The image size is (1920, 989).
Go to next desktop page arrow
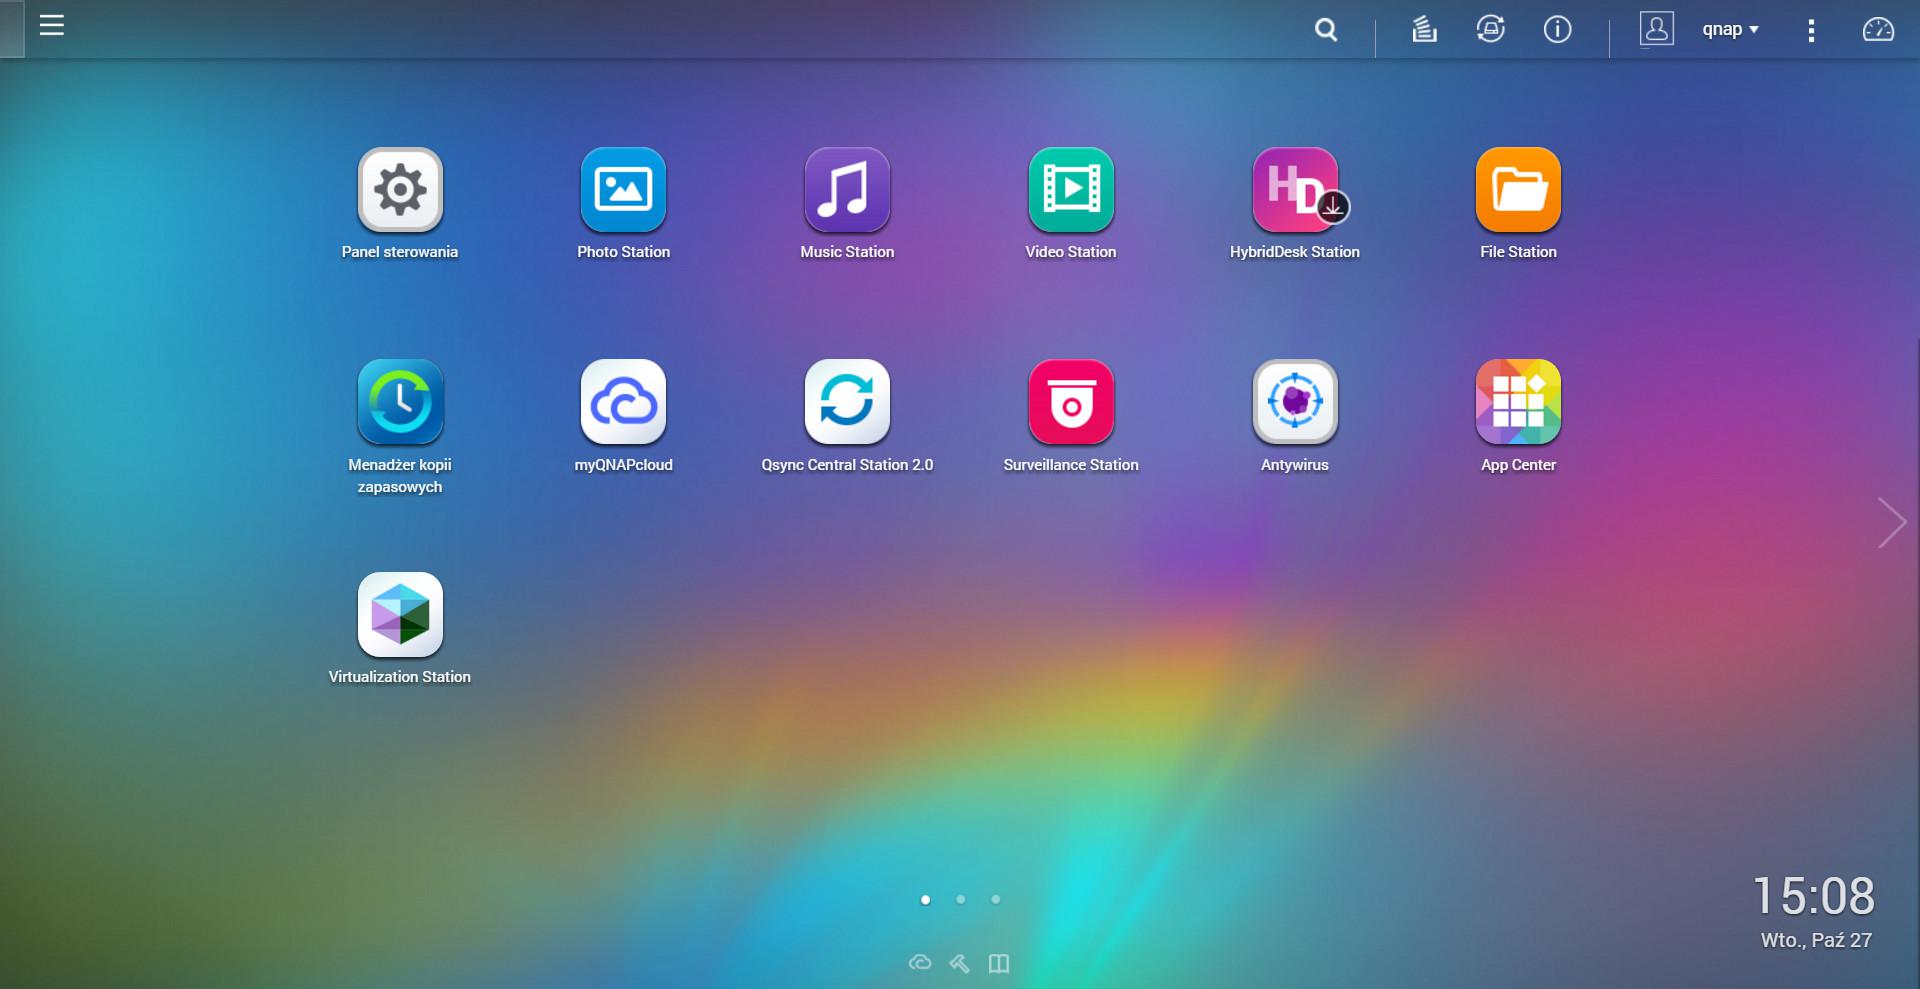(1891, 522)
